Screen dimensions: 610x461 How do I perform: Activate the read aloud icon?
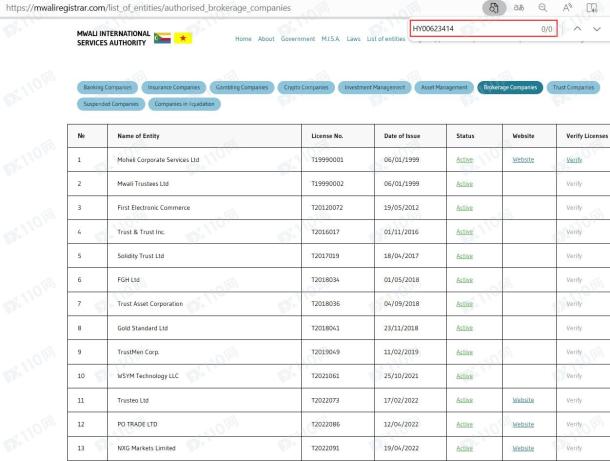coord(567,8)
